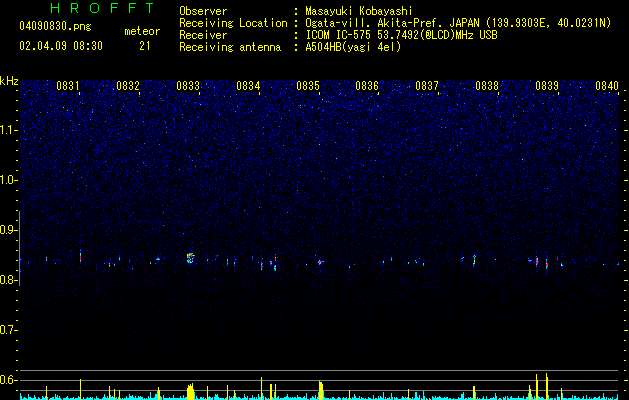Click the 0831 time marker
Screen dimensions: 629x400
point(67,86)
